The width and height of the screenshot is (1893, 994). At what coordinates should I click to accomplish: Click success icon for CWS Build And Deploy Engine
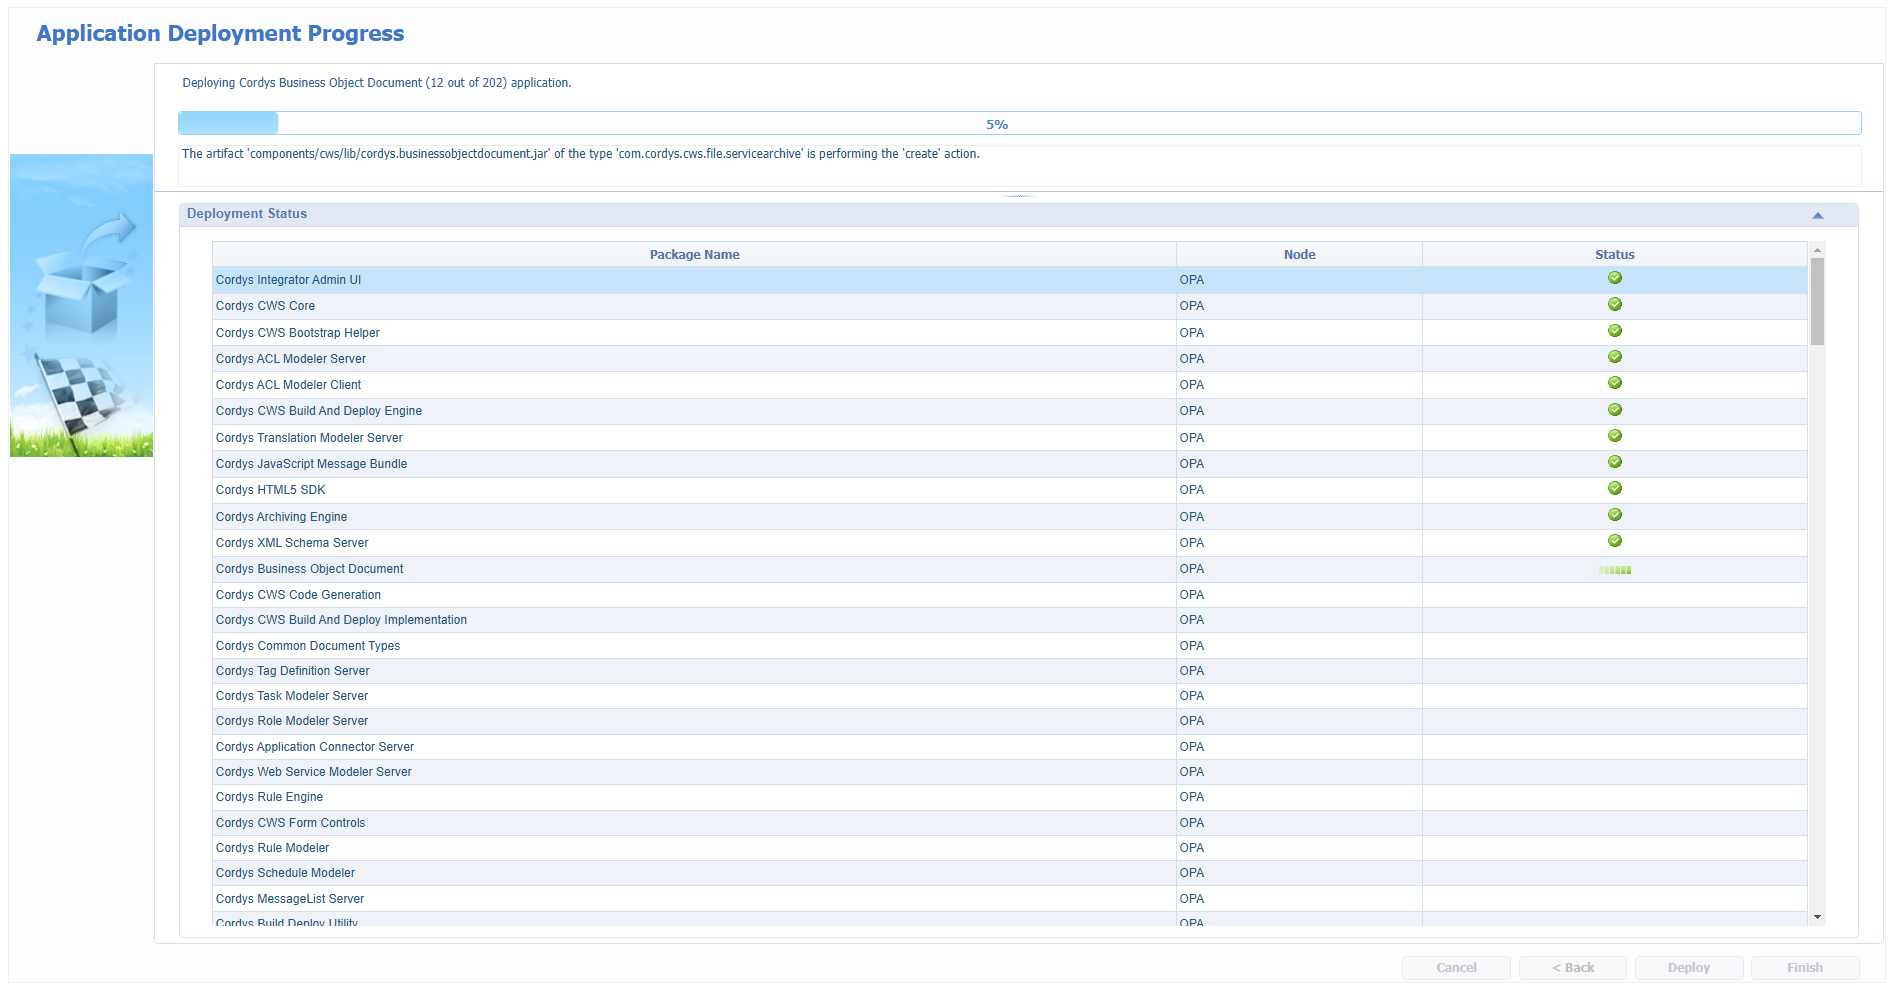(1614, 410)
